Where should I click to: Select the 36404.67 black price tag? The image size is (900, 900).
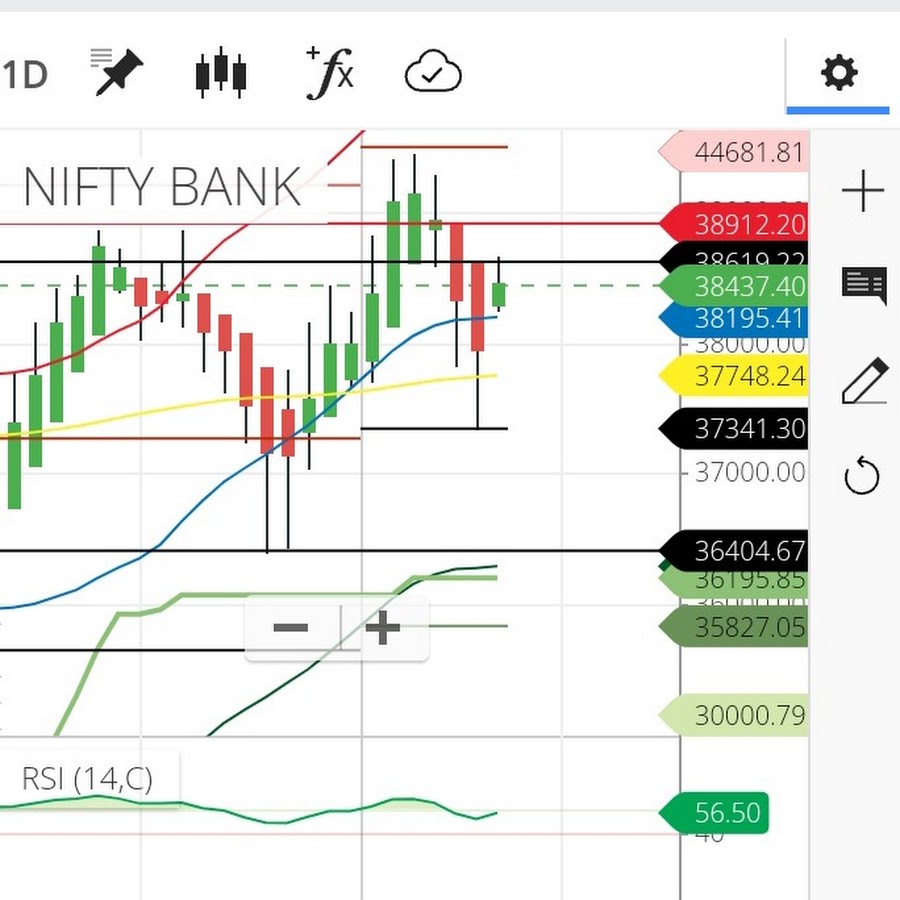click(x=734, y=551)
